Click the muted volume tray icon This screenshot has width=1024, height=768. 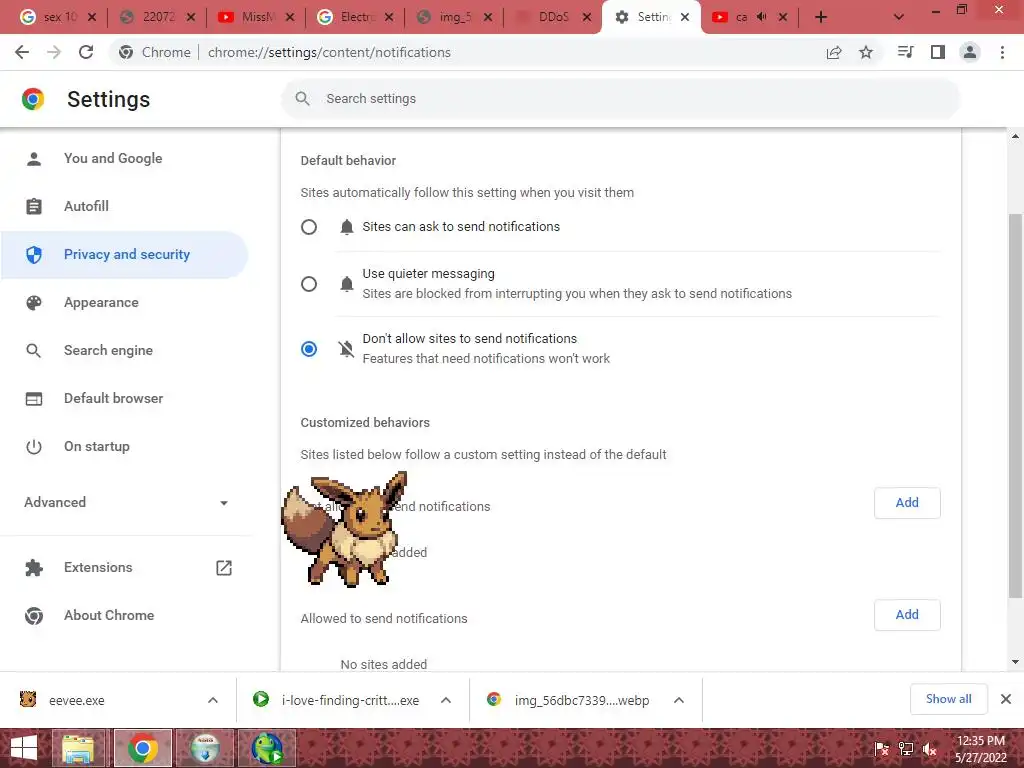pos(929,749)
